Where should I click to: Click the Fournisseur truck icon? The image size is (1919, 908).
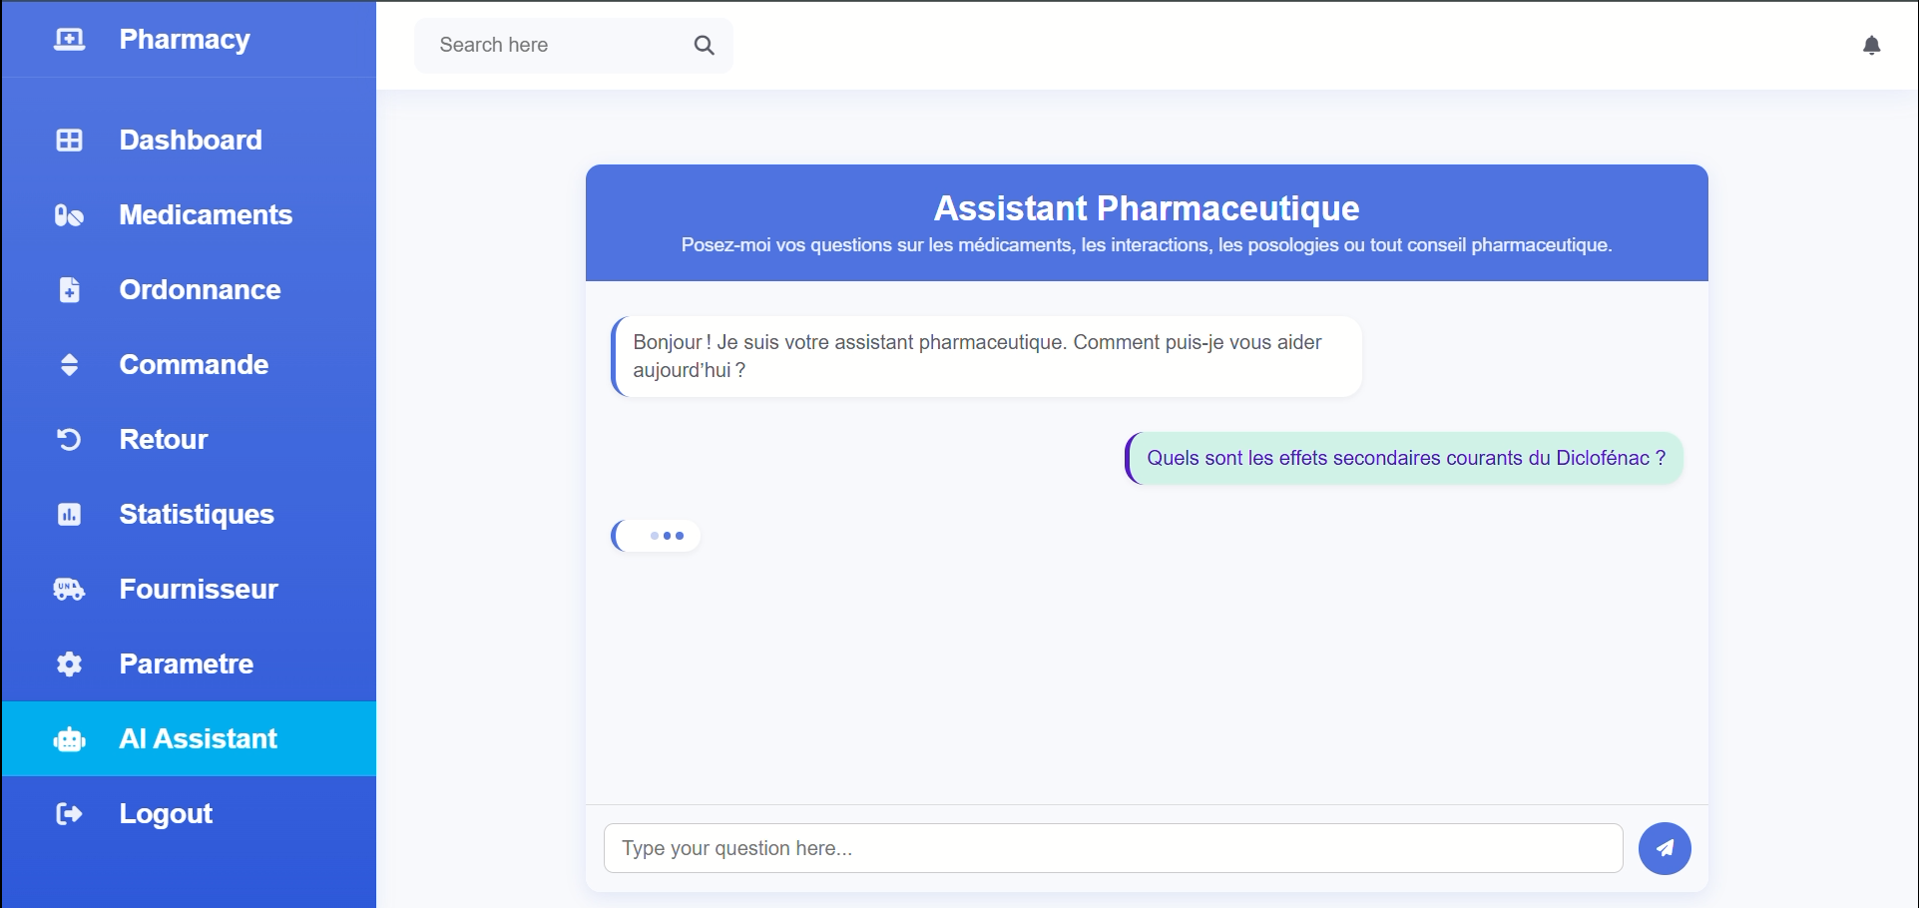coord(69,589)
